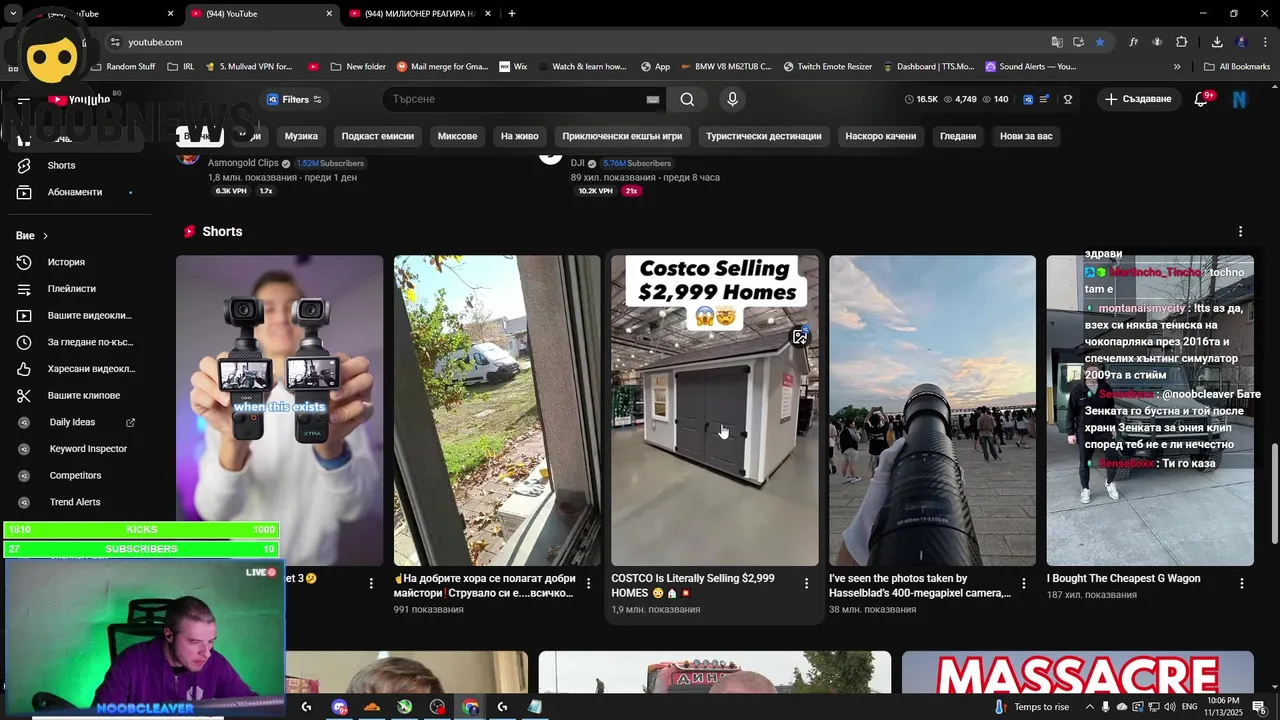This screenshot has width=1280, height=720.
Task: Open options menu for Cheapest G Wagon short
Action: point(1242,583)
